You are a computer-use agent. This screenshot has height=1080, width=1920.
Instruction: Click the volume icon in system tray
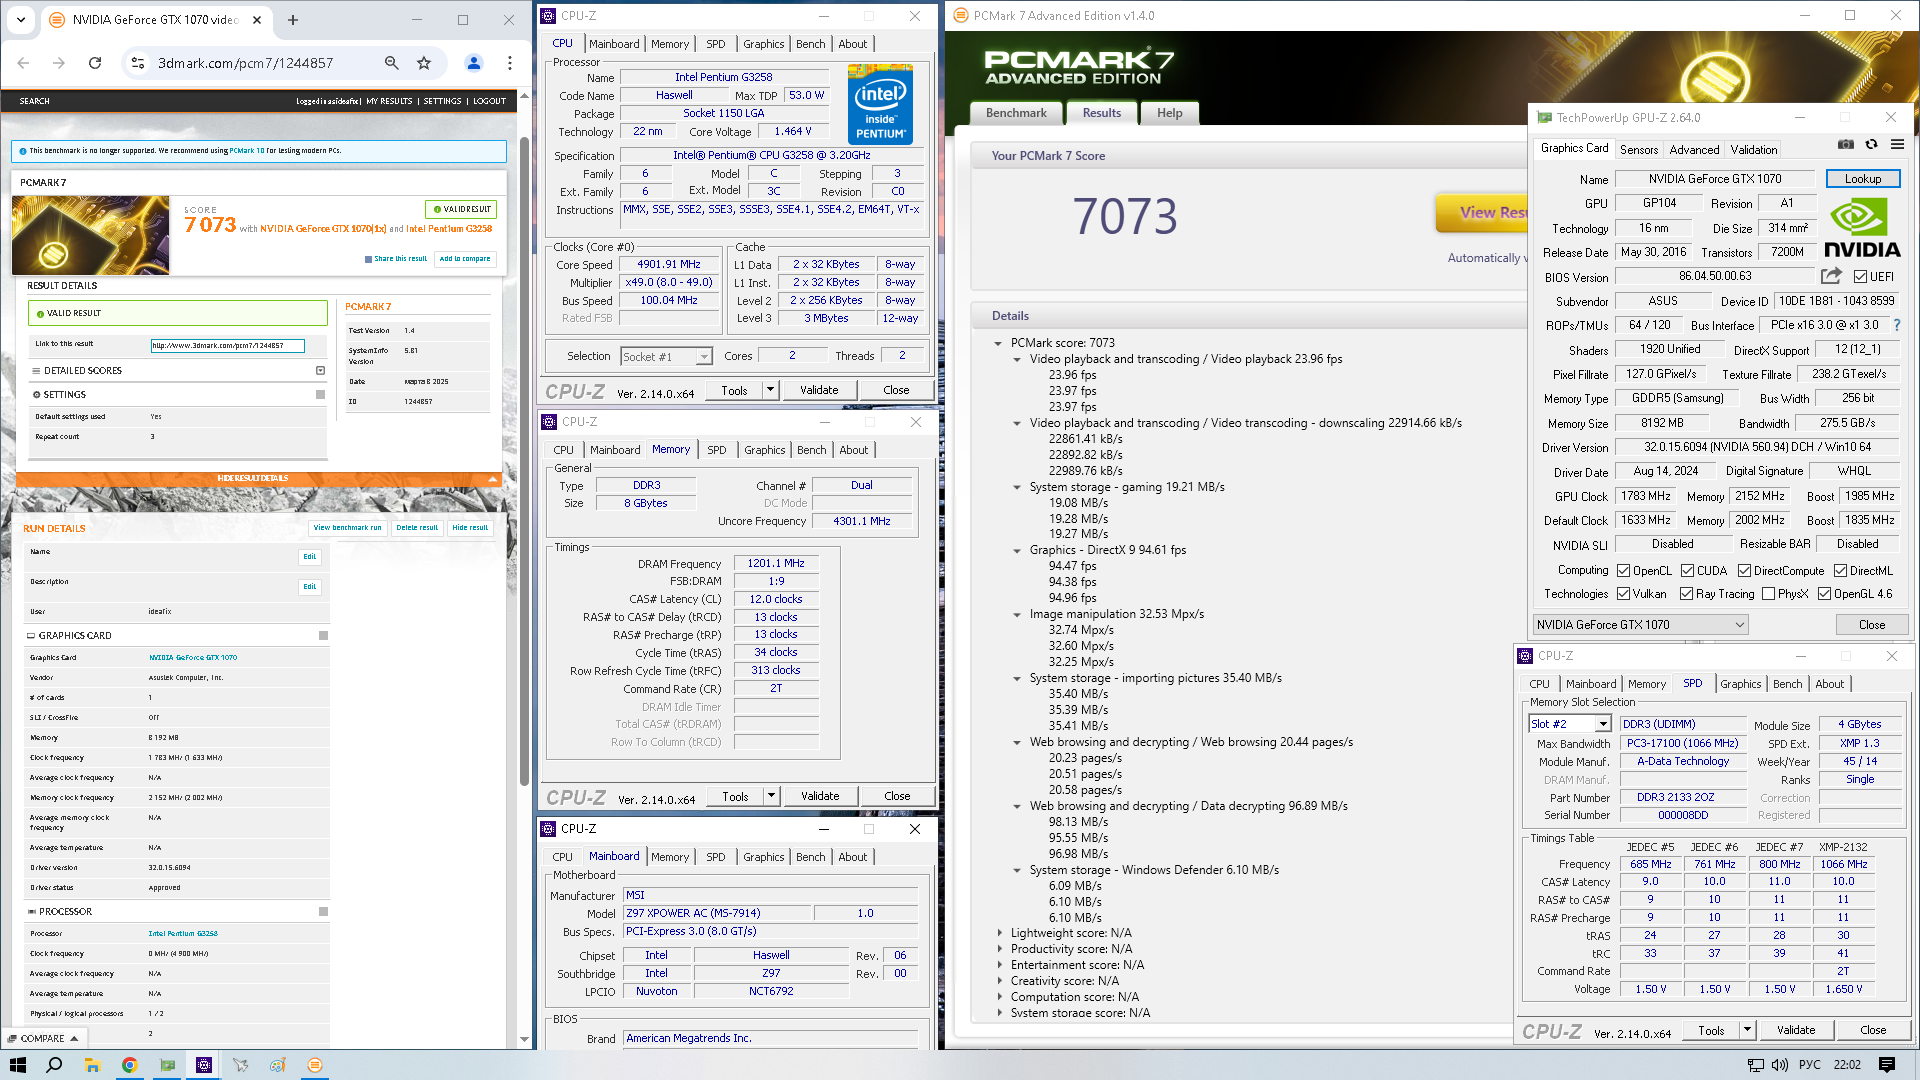(x=1780, y=1065)
